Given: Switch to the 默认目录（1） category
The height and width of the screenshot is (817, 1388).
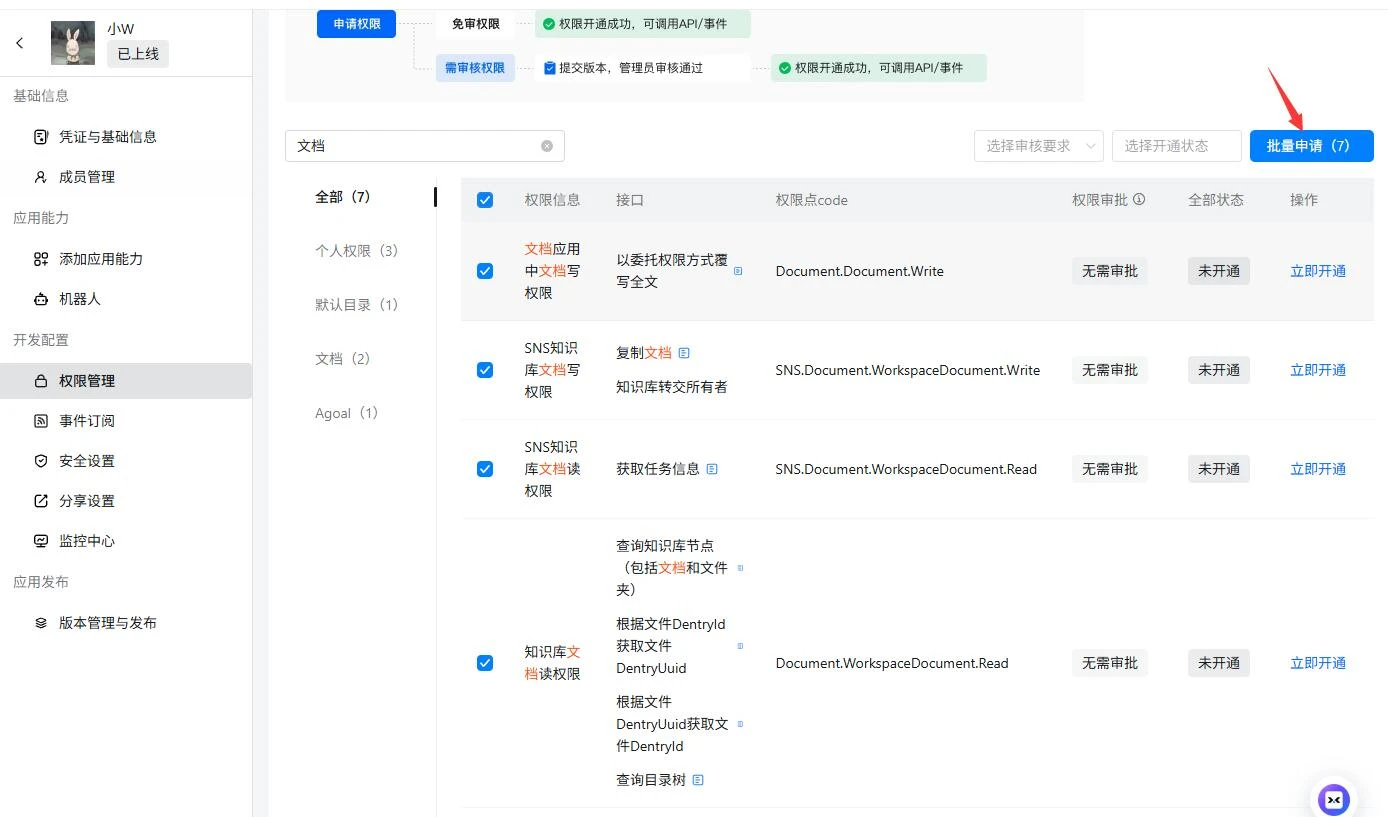Looking at the screenshot, I should point(357,305).
